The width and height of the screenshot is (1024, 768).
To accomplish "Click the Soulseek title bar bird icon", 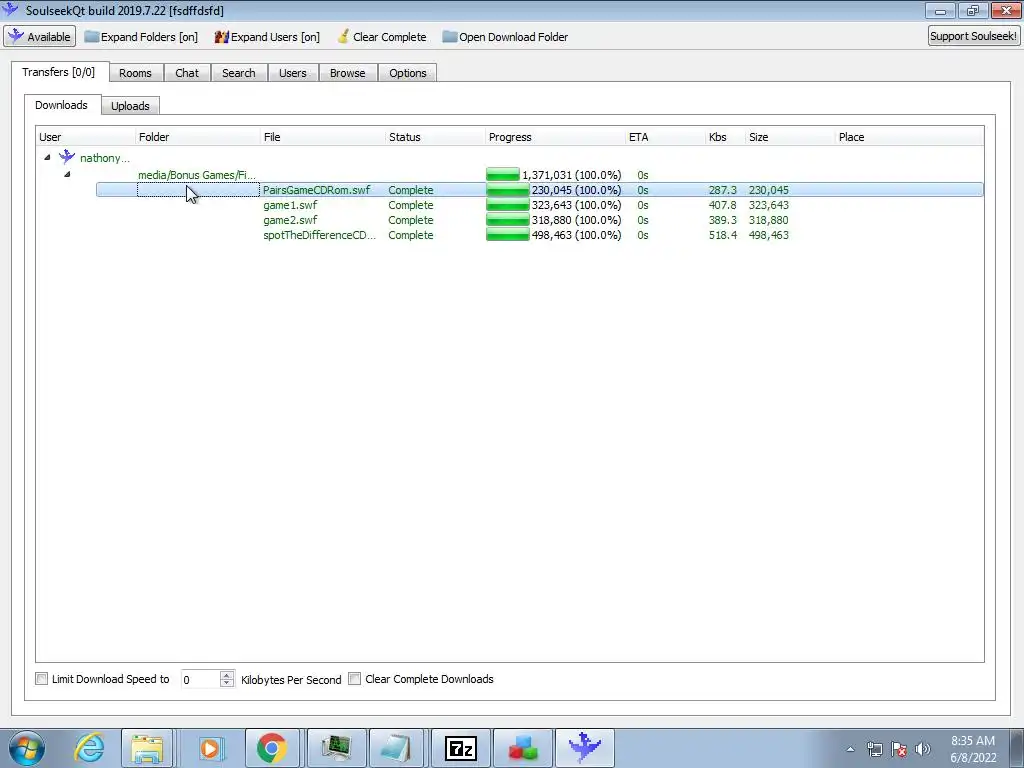I will (x=10, y=9).
